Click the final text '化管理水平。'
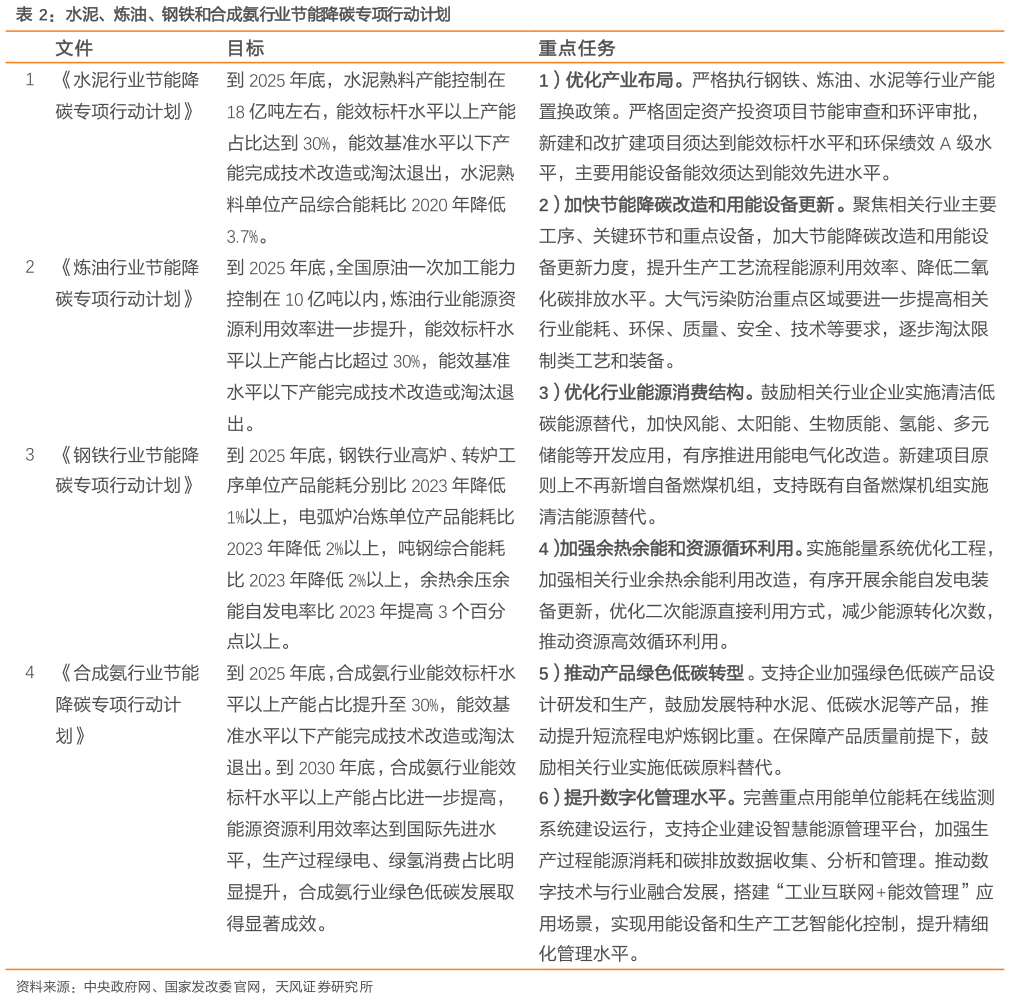Viewport: 1010px width, 999px height. (589, 954)
